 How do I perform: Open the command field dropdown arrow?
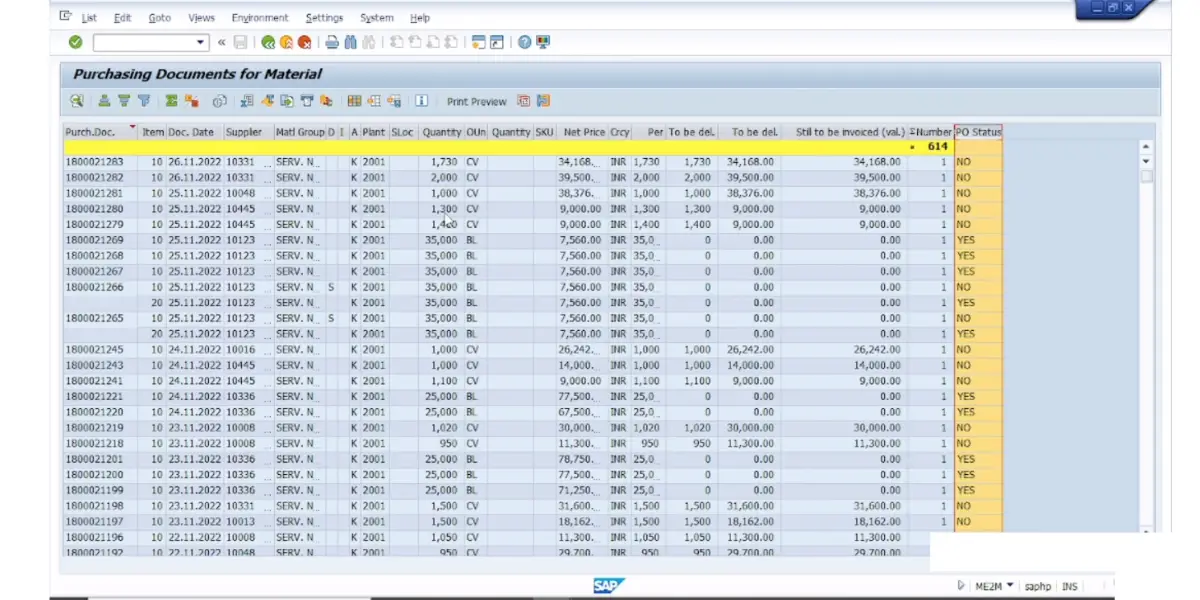click(x=200, y=42)
